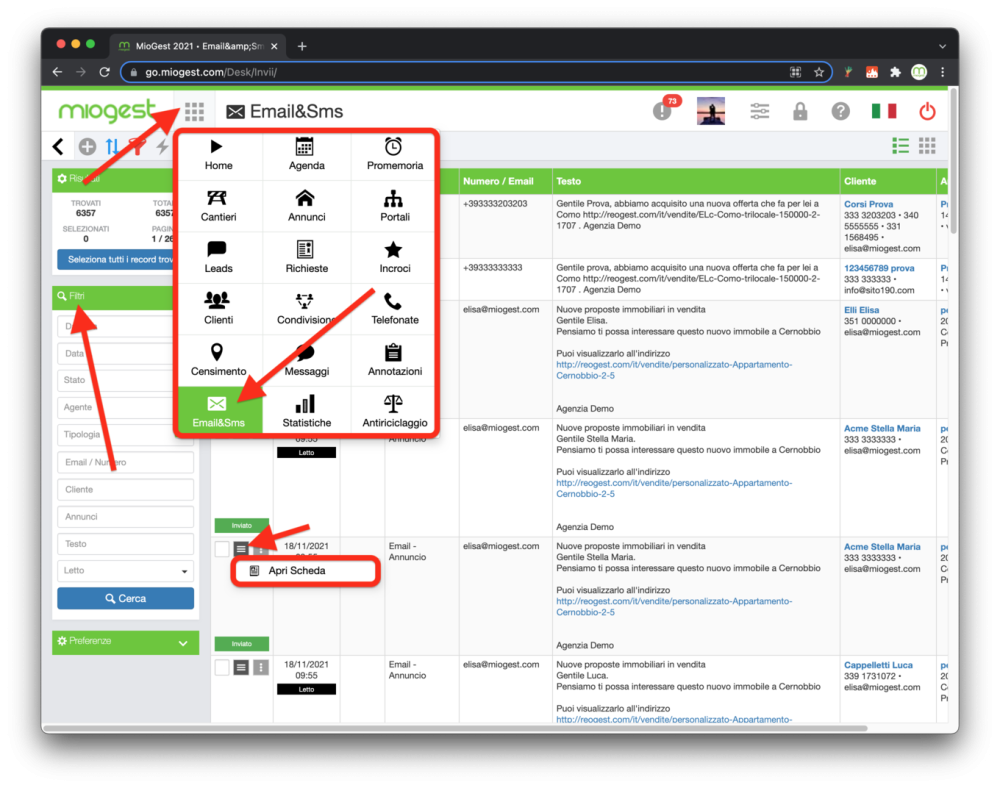The height and width of the screenshot is (788, 1000).
Task: Go back with the left chevron
Action: click(x=58, y=147)
